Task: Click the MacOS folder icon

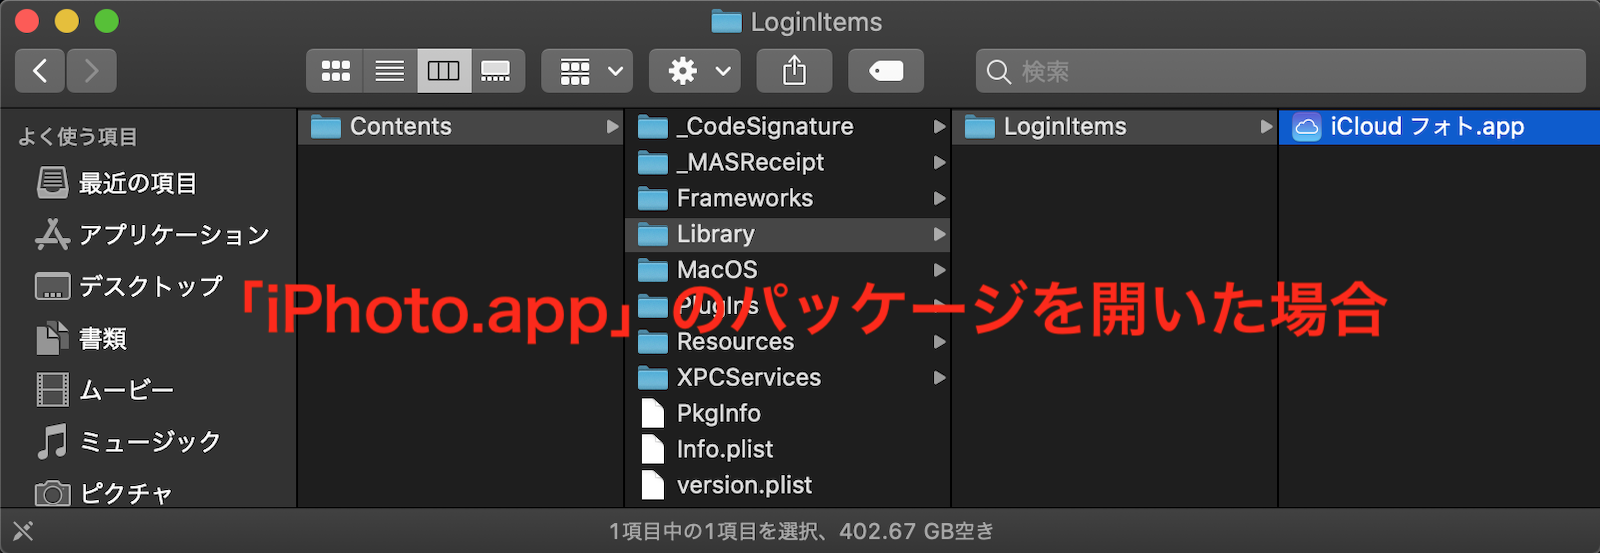Action: coord(653,270)
